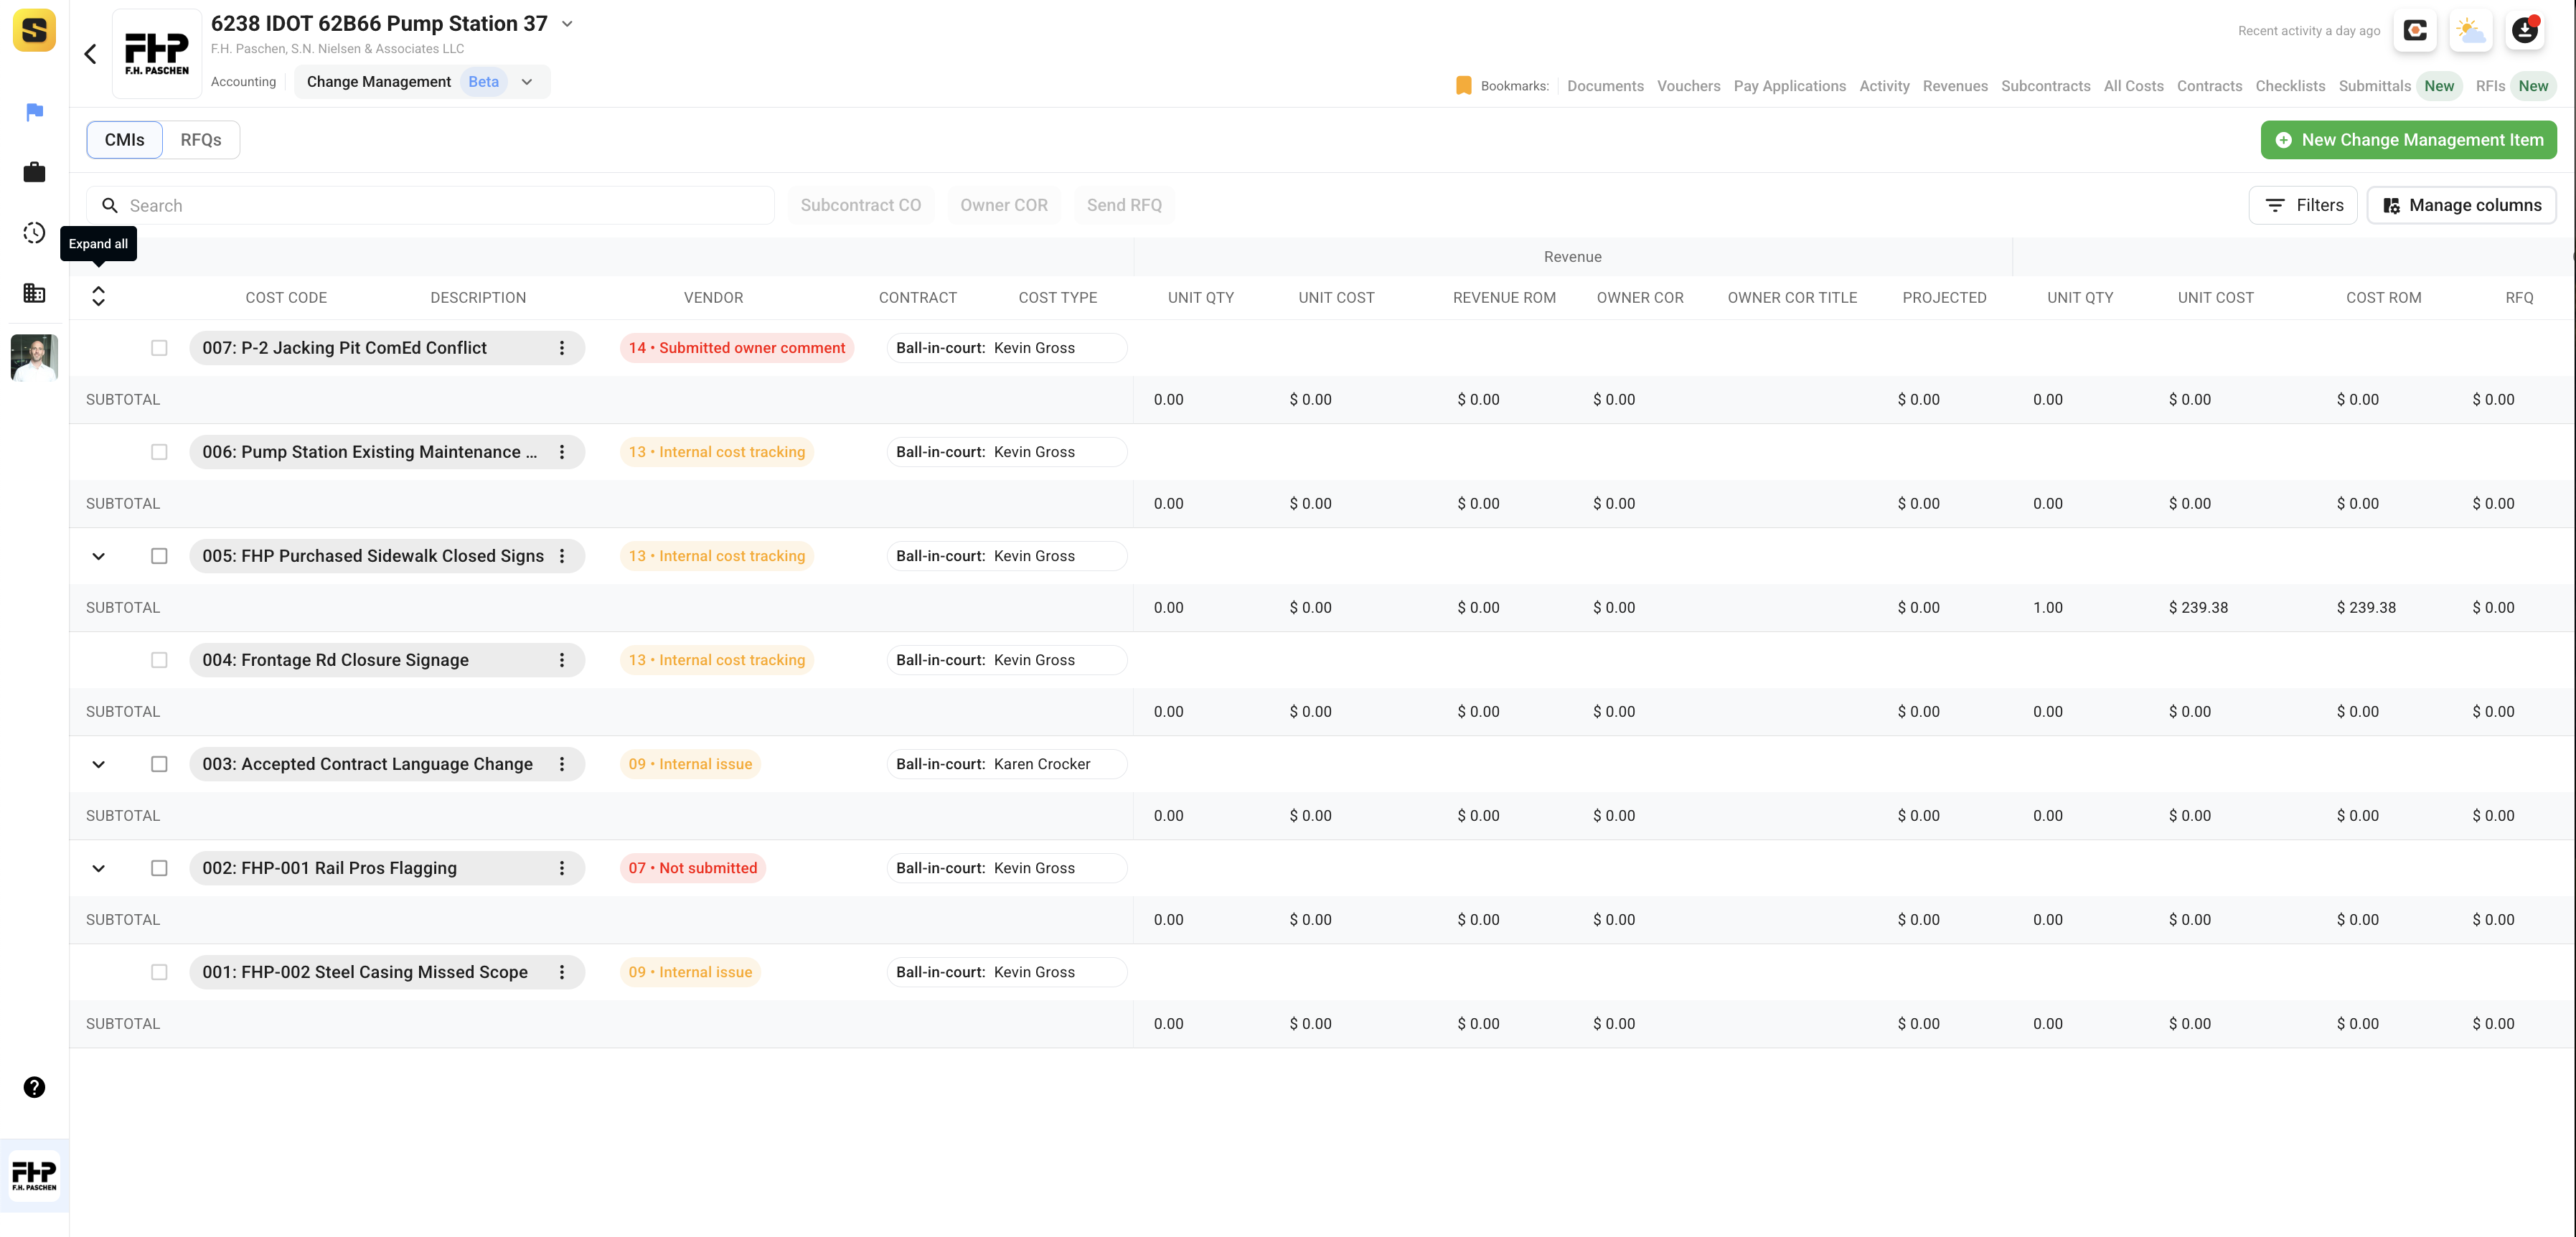The width and height of the screenshot is (2576, 1237).
Task: Click the Subcontract CO button
Action: 860,205
